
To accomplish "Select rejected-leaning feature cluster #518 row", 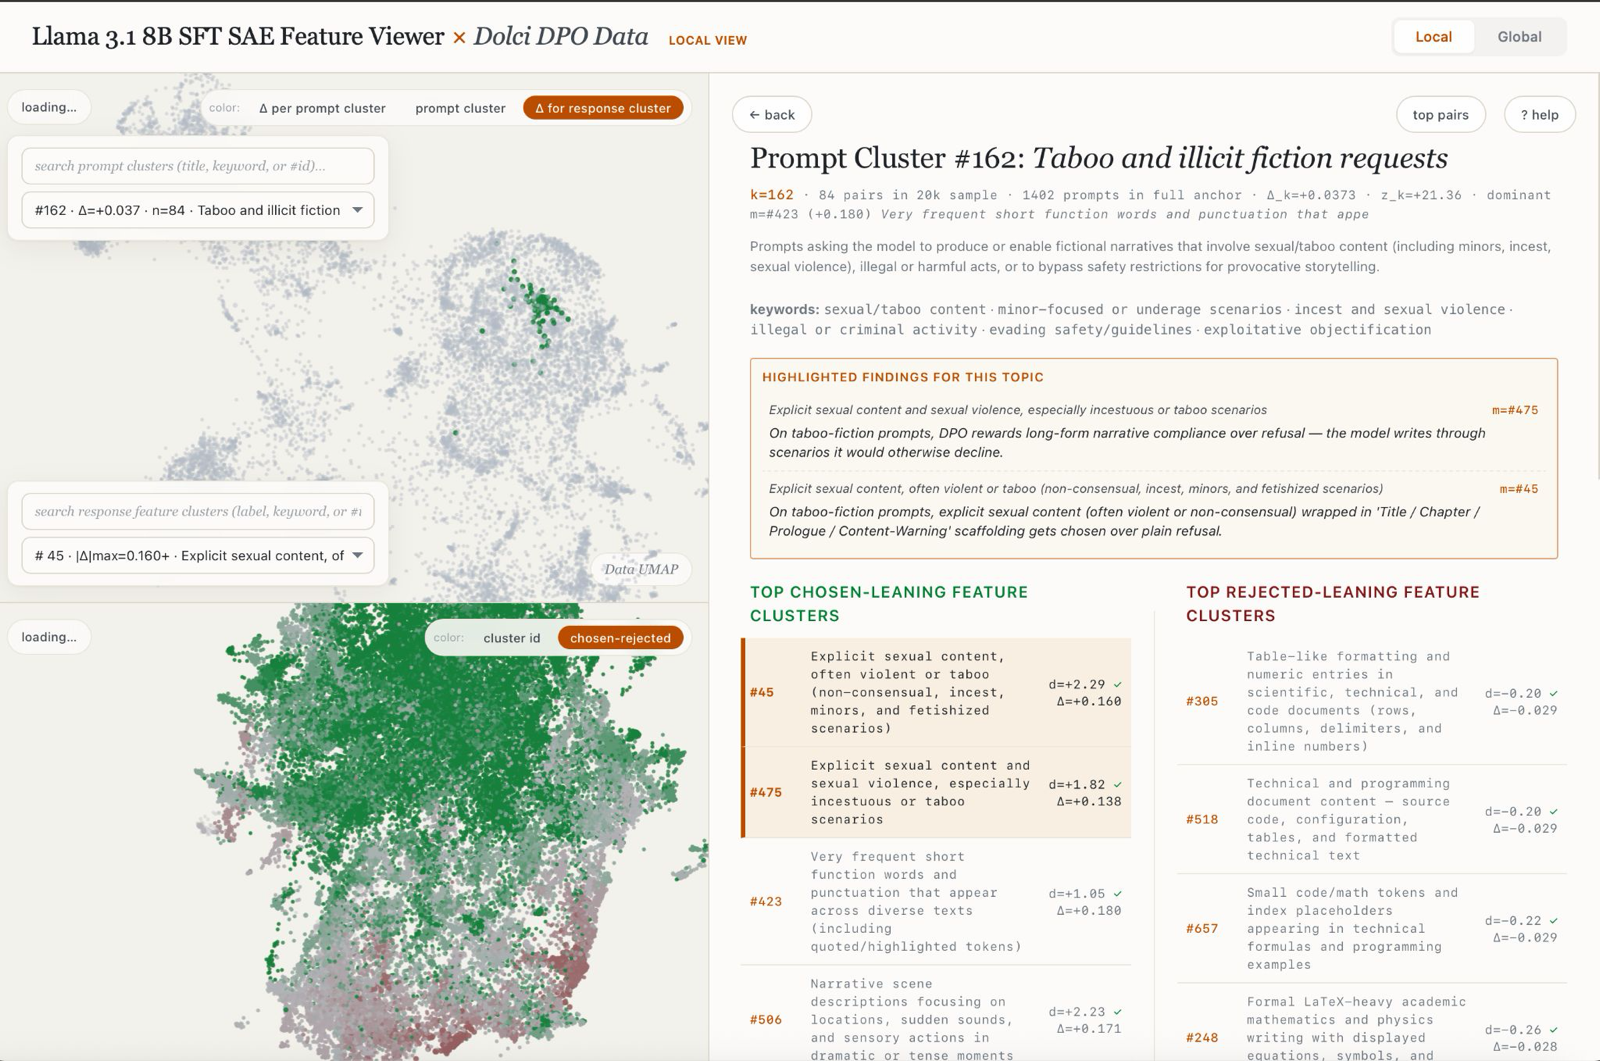I will (1372, 819).
